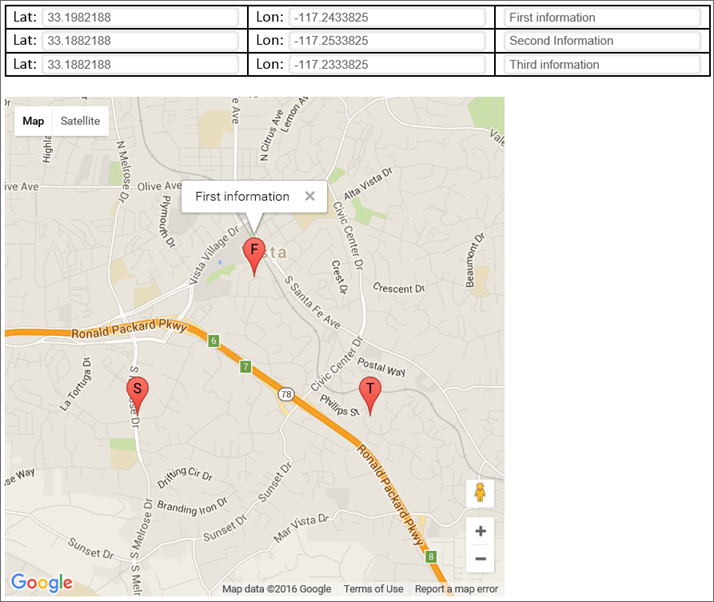Click the Lon field showing -117.2533825
Screen dimensions: 714x602
point(388,41)
